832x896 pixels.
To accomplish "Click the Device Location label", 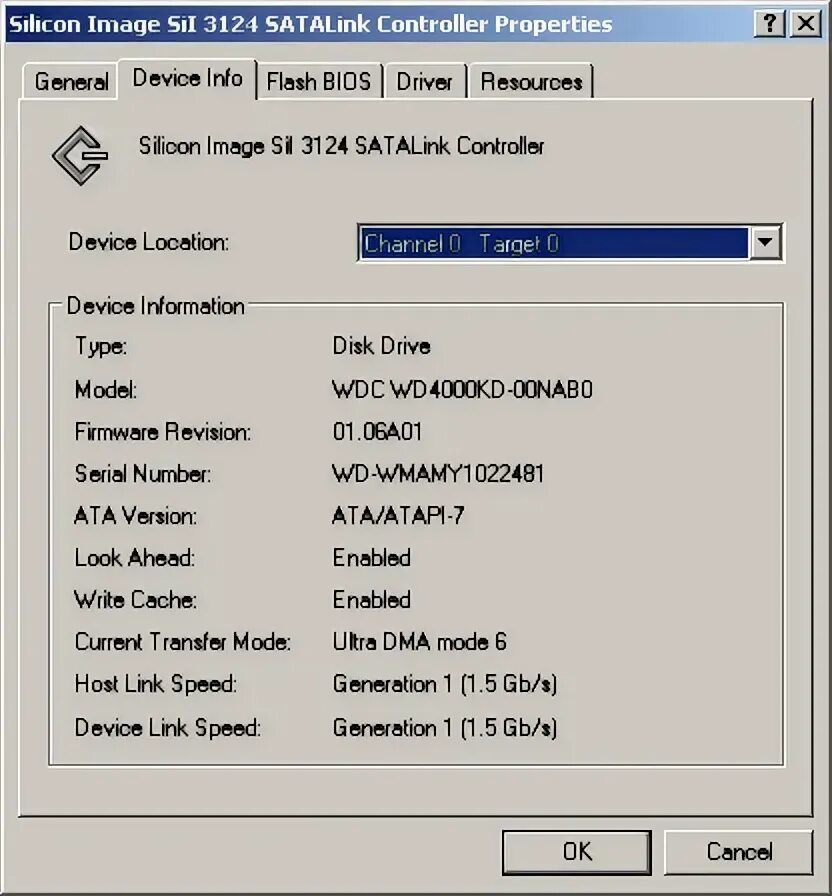I will coord(149,242).
